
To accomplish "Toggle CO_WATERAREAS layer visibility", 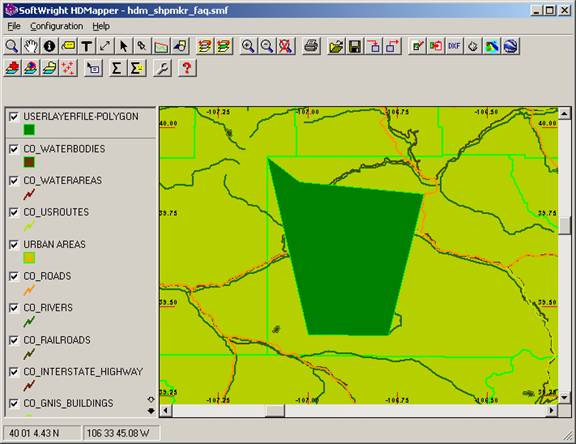I will pyautogui.click(x=14, y=180).
